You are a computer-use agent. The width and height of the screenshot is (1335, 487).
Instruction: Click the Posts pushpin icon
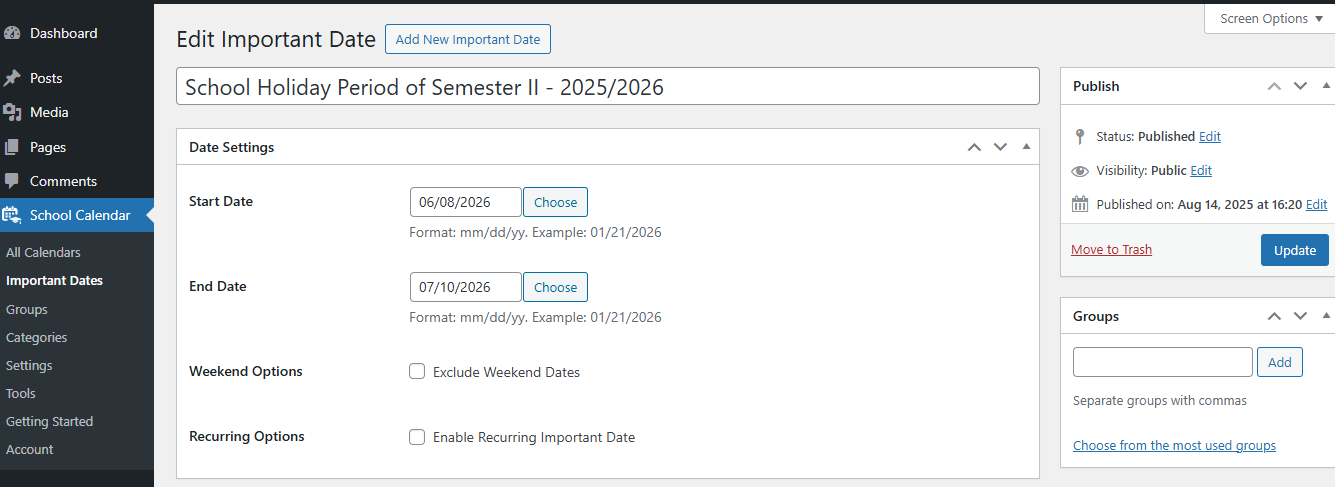pos(12,78)
